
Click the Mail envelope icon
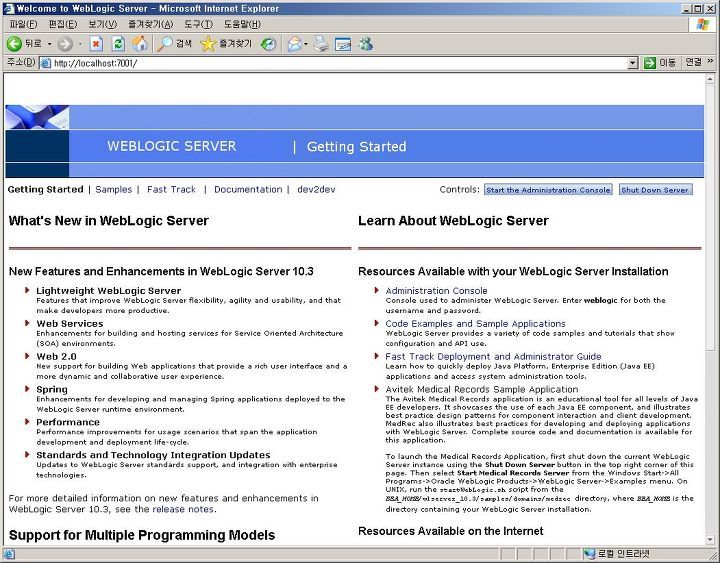[x=294, y=44]
